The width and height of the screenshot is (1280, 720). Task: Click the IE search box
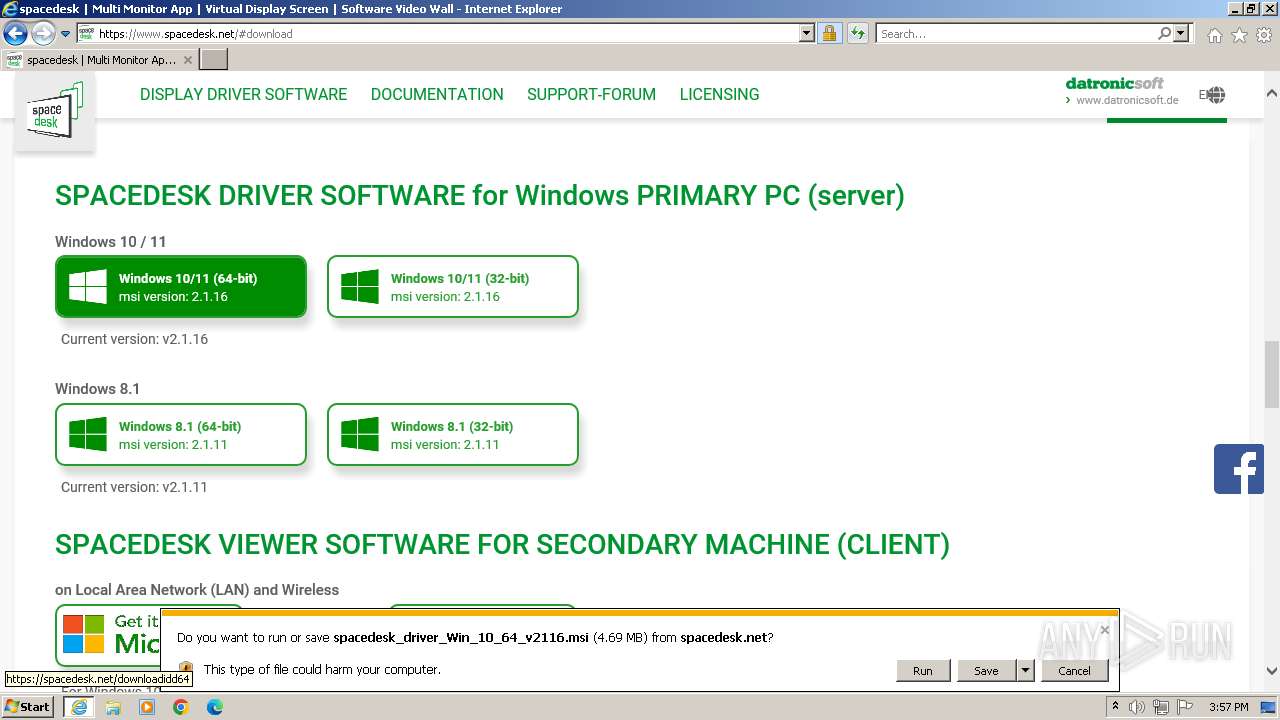1017,33
